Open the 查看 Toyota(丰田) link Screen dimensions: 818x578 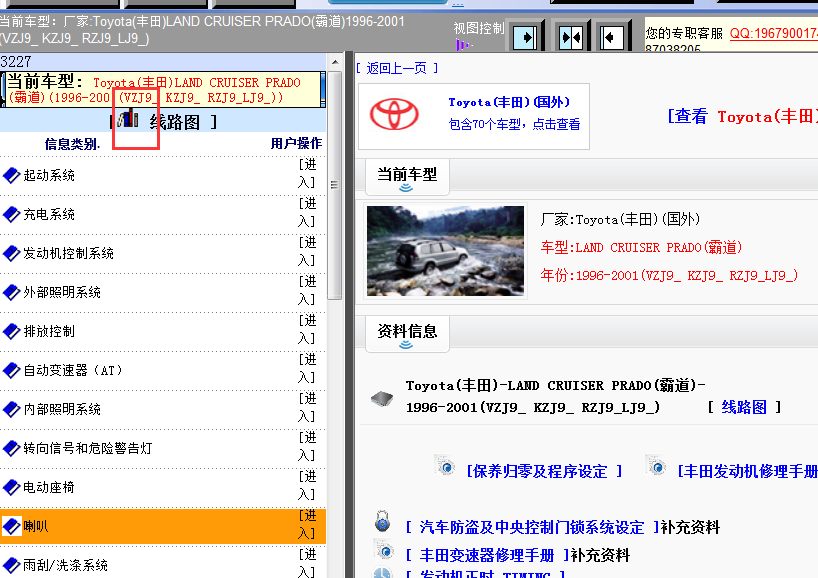743,116
